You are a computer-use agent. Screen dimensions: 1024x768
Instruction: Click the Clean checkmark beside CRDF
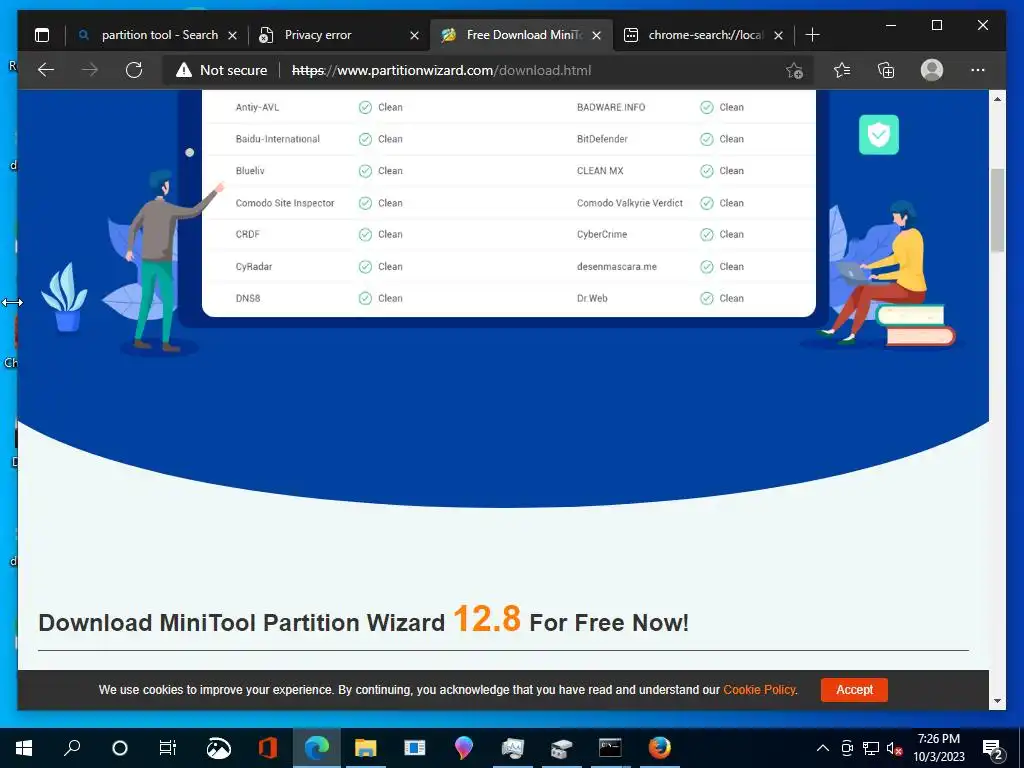pos(365,234)
